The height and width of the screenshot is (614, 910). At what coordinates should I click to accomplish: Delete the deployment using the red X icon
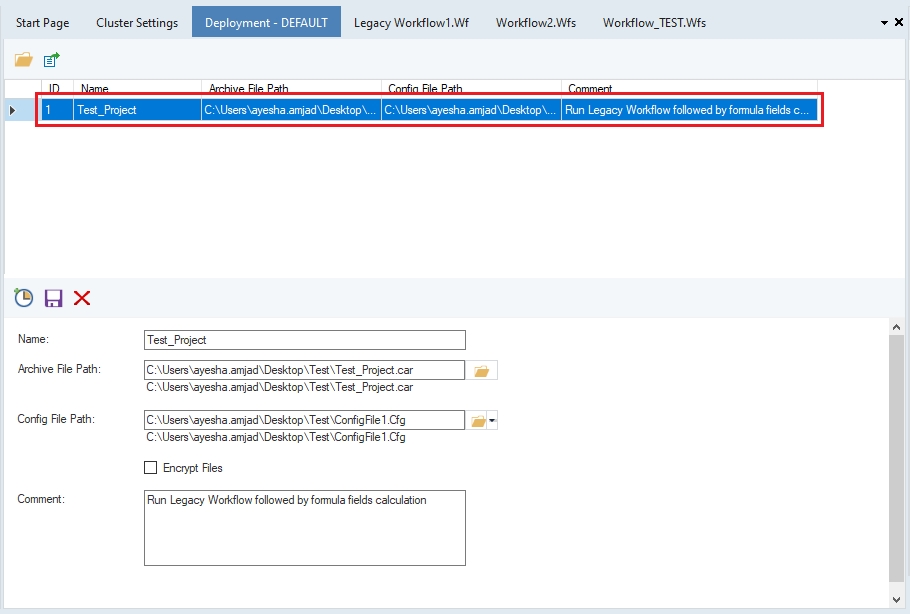click(x=82, y=298)
